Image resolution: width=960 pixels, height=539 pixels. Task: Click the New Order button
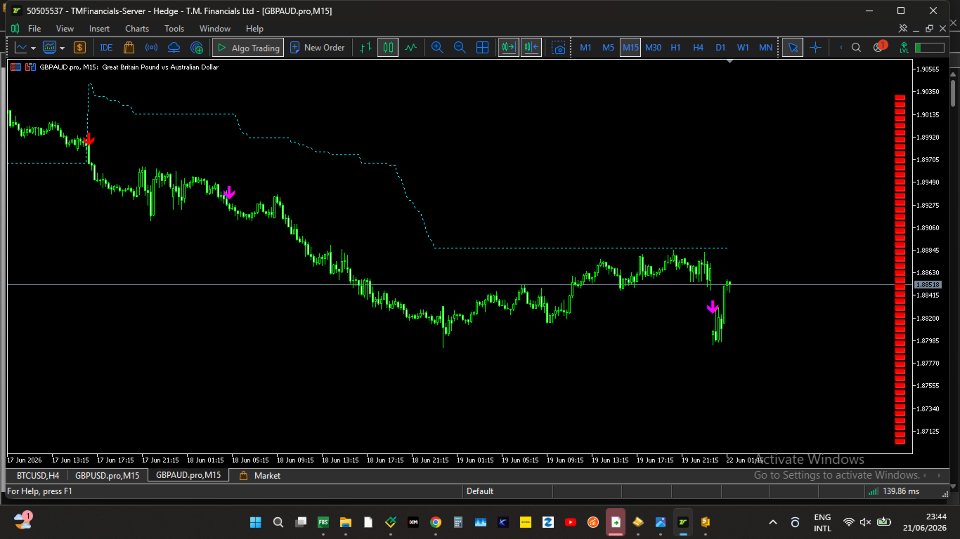pyautogui.click(x=317, y=47)
